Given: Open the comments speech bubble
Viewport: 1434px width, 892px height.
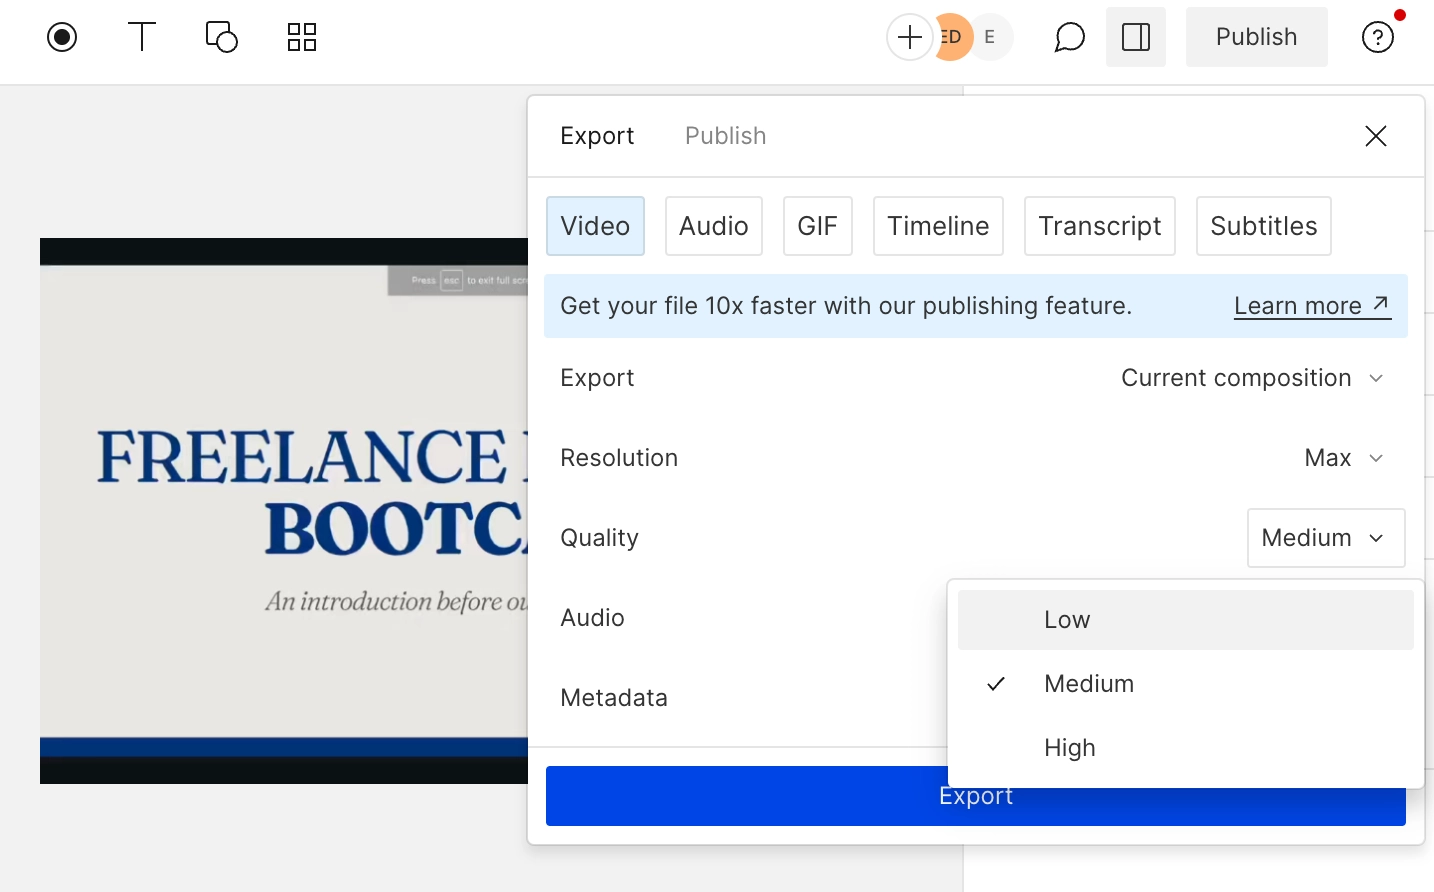Looking at the screenshot, I should point(1069,38).
